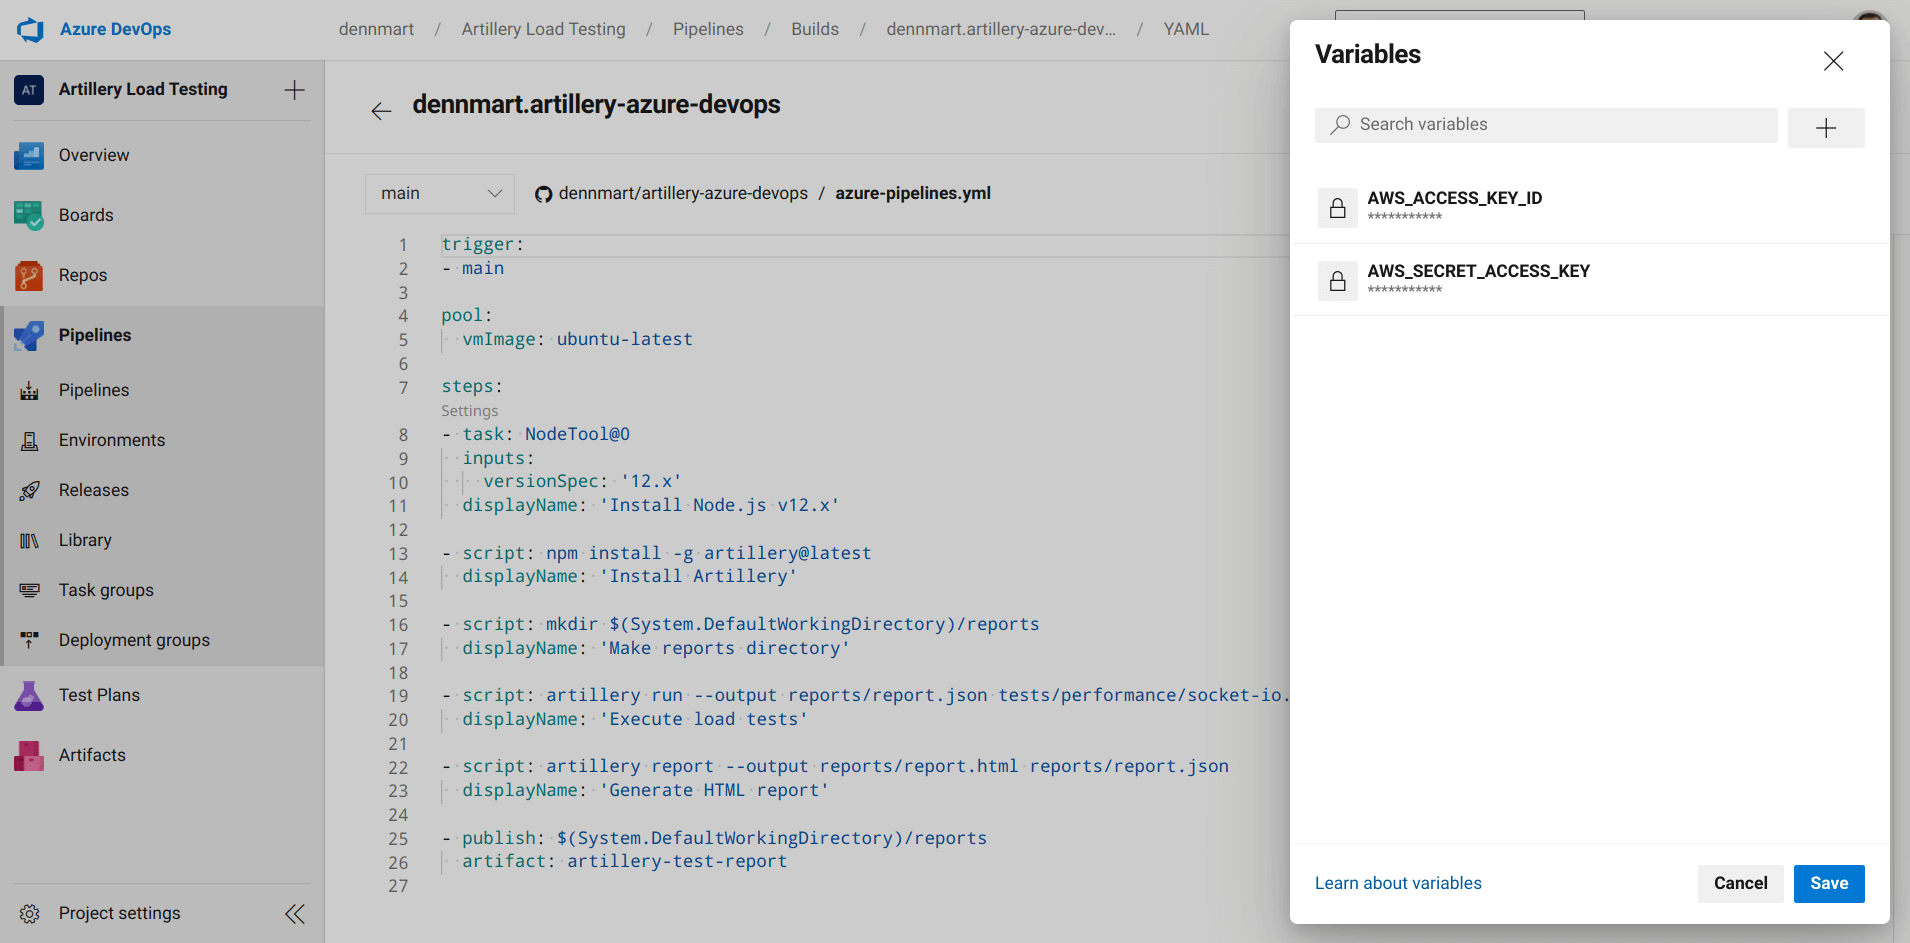Open Repos in sidebar
This screenshot has width=1910, height=943.
(83, 275)
